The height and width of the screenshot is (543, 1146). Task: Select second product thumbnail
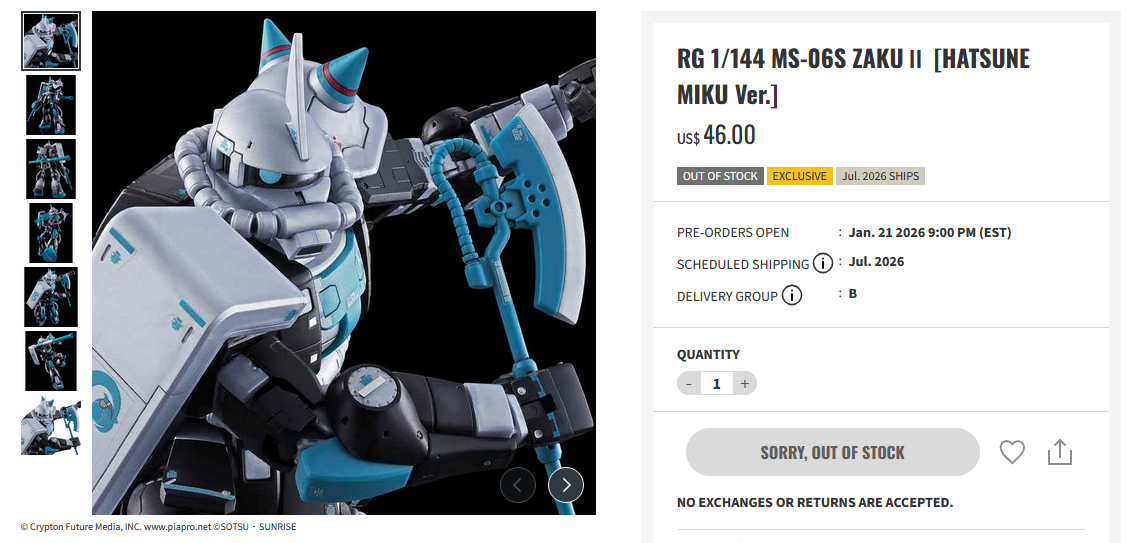(51, 105)
